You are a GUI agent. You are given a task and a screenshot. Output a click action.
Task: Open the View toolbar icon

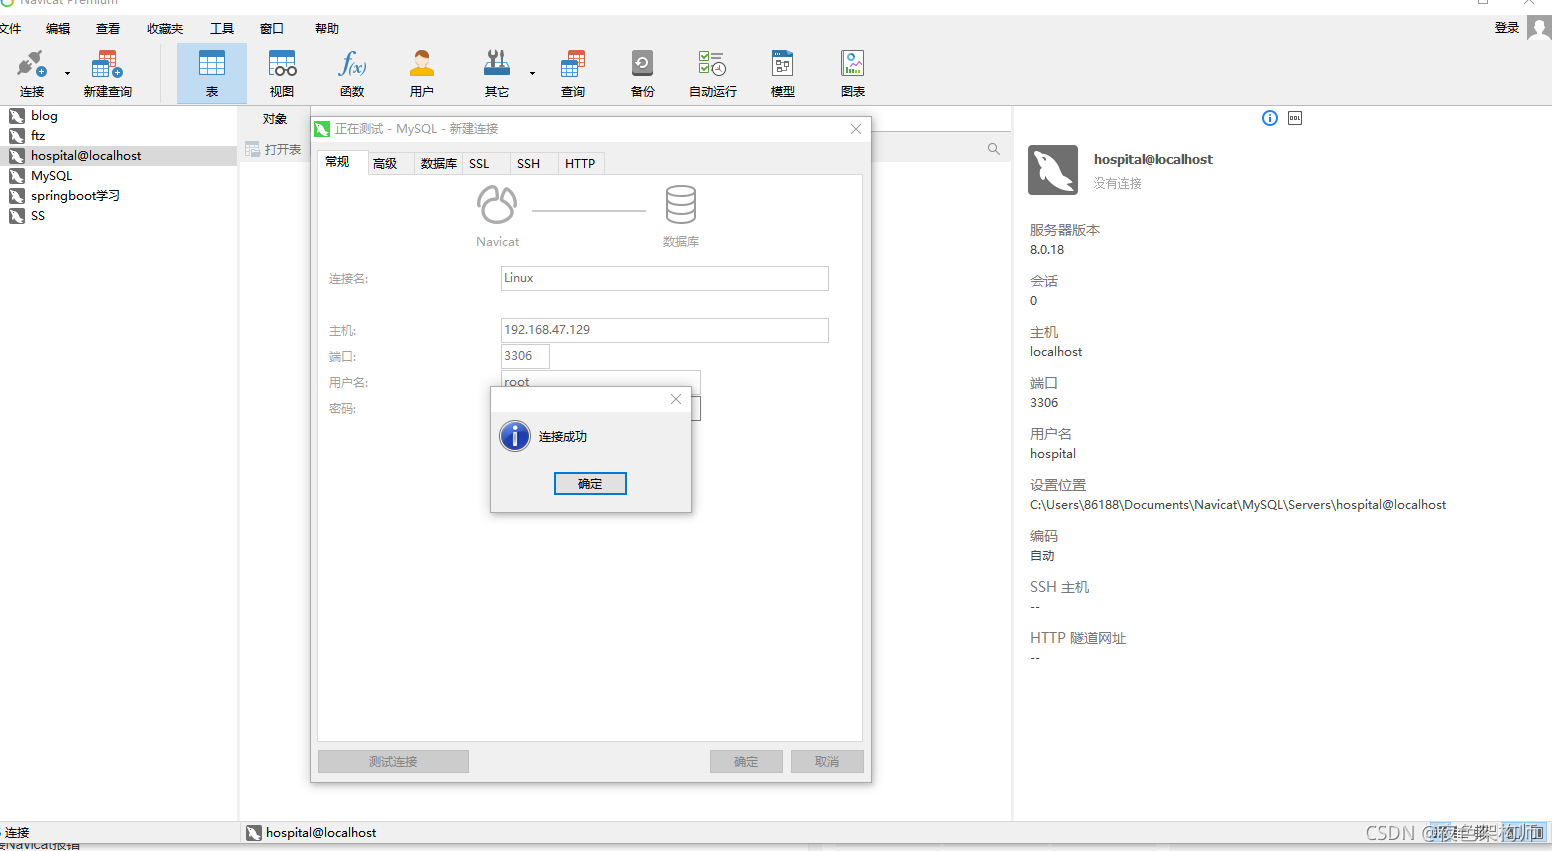282,74
